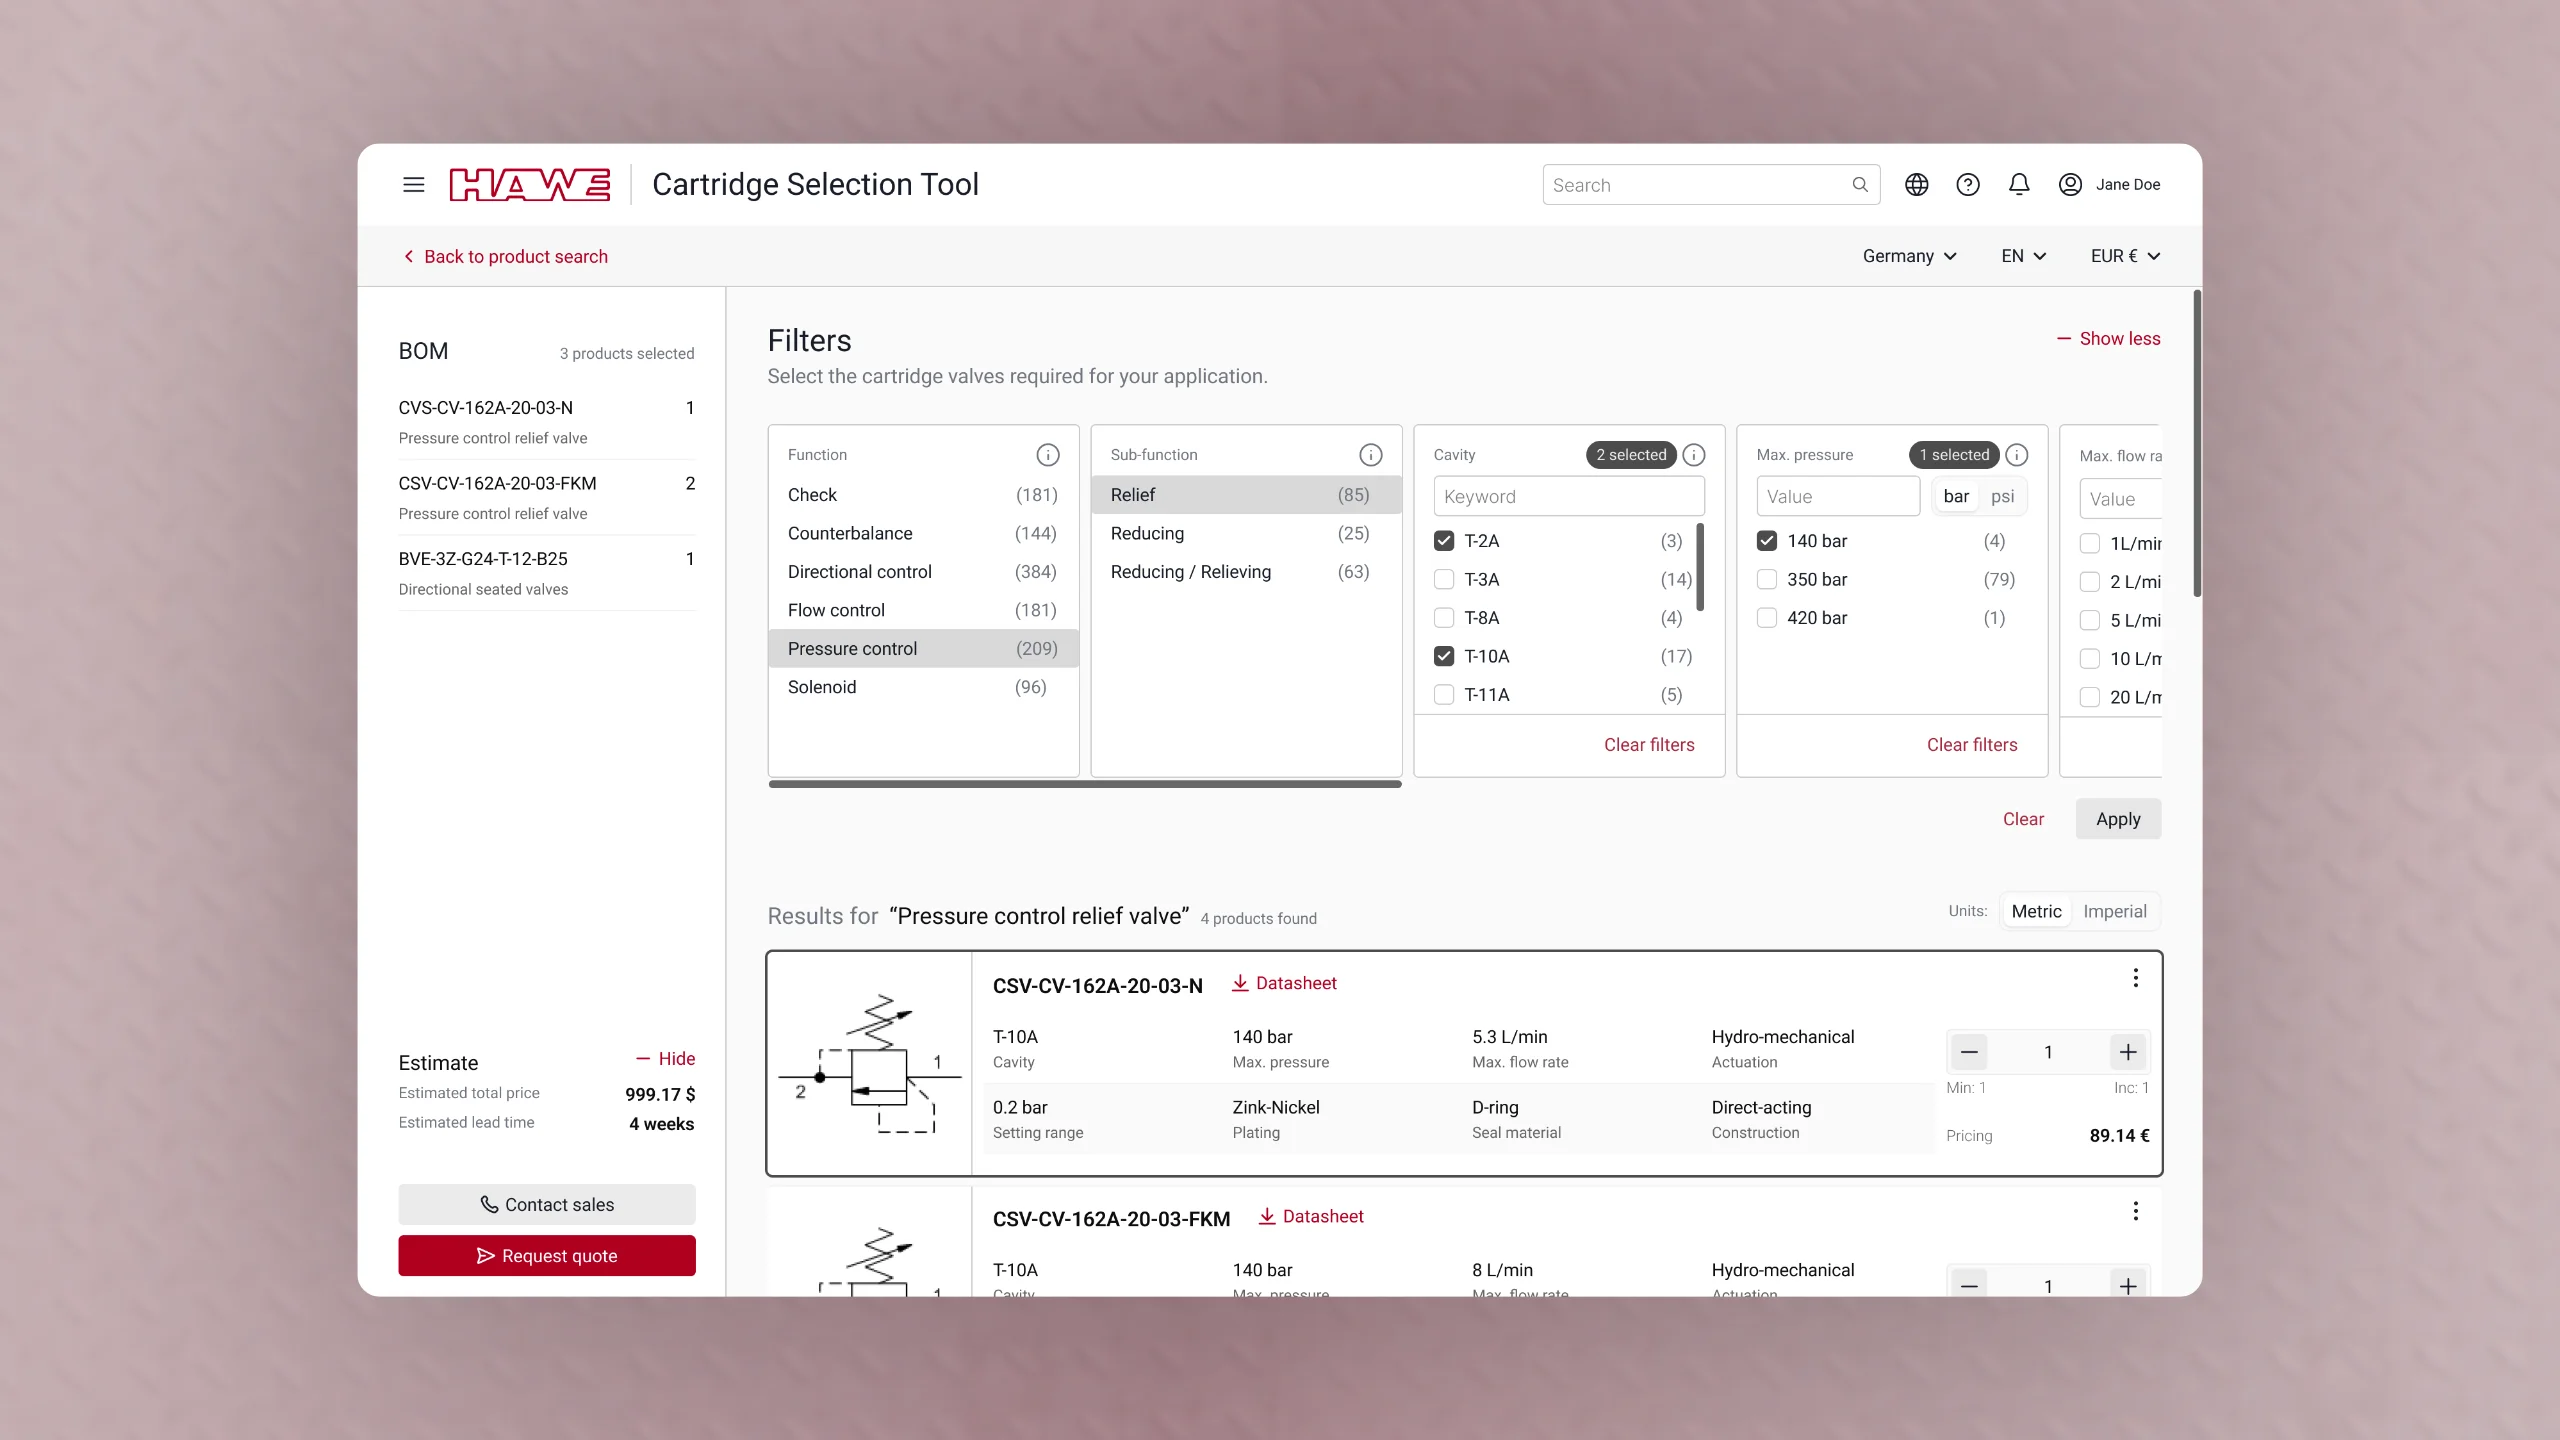Click Back to product search

click(506, 256)
